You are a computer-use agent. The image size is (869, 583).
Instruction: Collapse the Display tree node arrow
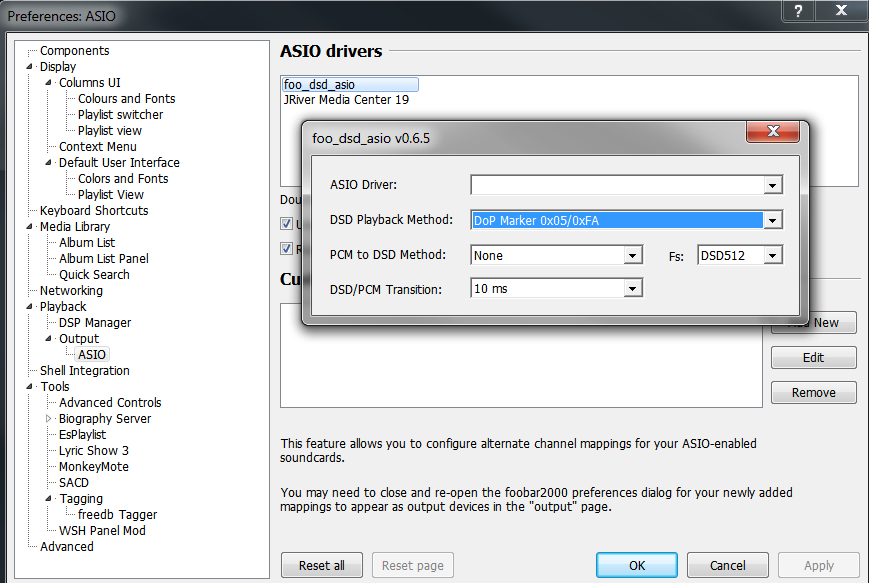click(x=29, y=67)
